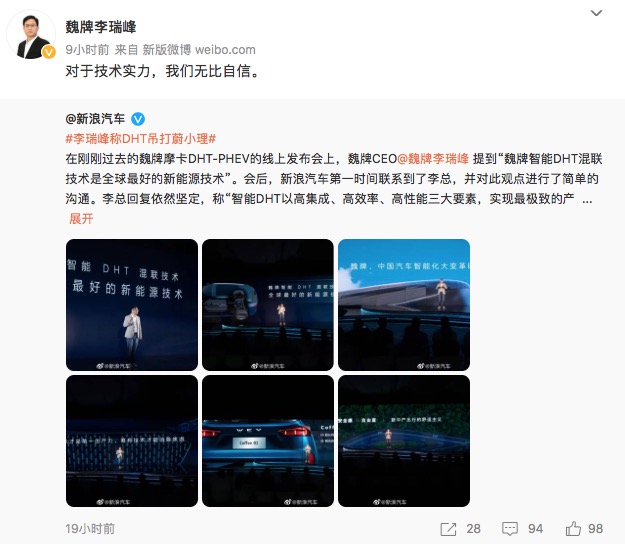Image resolution: width=625 pixels, height=544 pixels.
Task: Like the post with thumbs-up icon
Action: coord(573,528)
